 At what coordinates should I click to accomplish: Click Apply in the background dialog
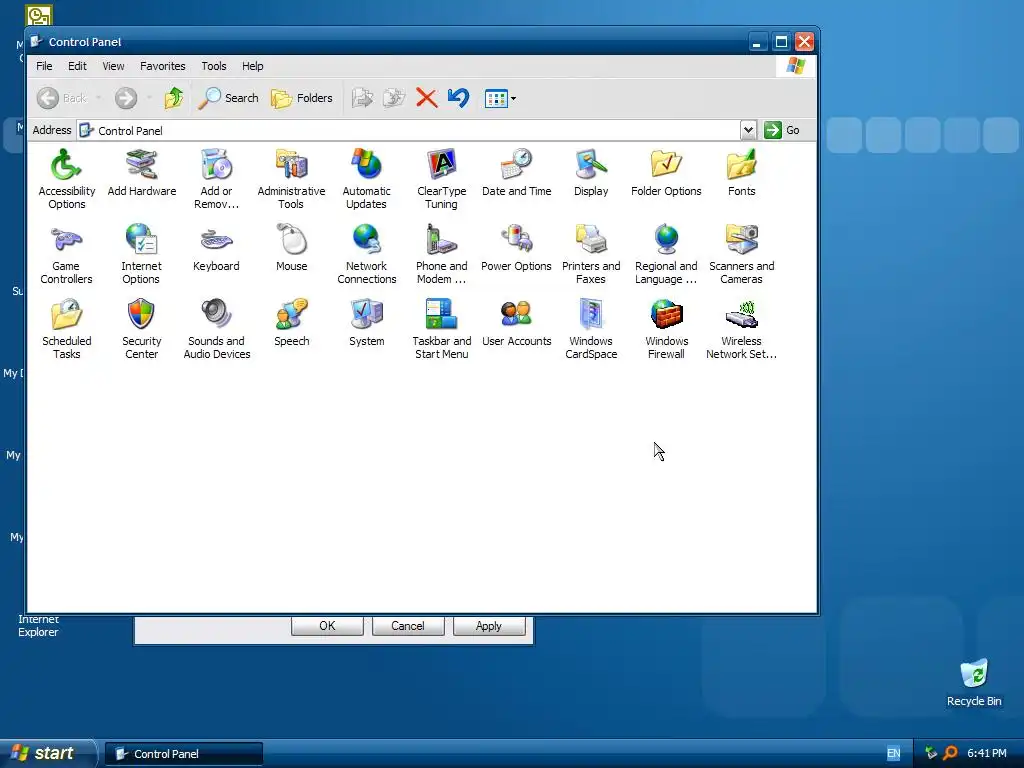(488, 626)
